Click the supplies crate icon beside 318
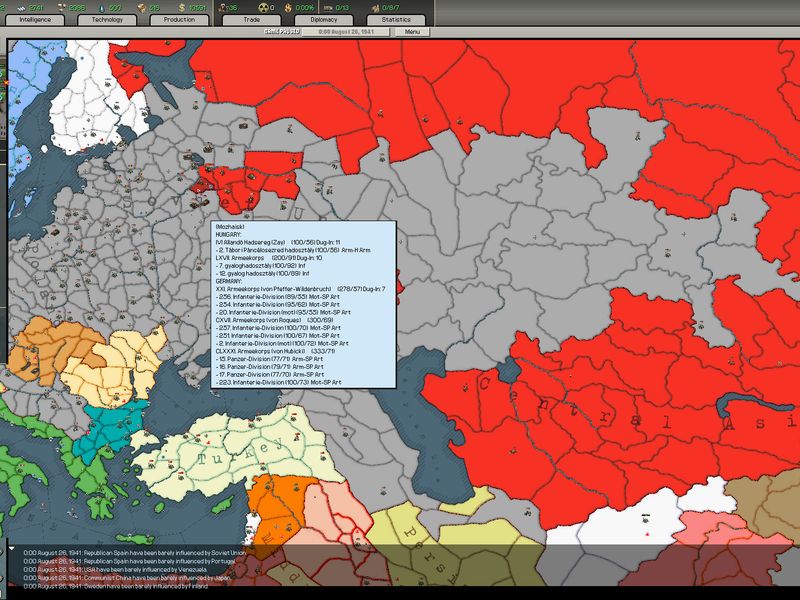 [x=142, y=8]
